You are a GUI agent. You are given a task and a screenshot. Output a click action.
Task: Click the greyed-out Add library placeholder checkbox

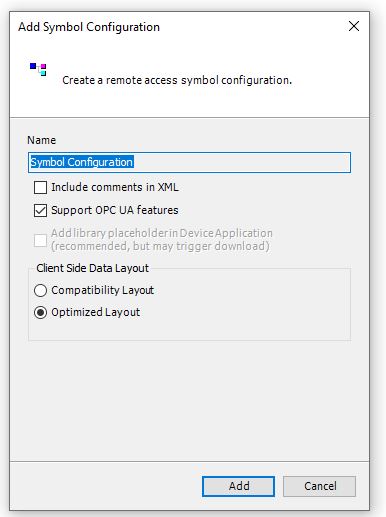[40, 240]
